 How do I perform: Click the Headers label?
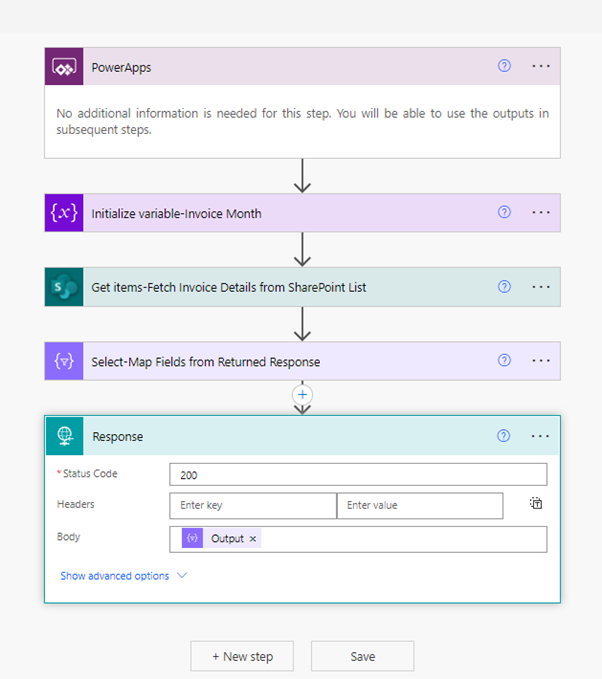[x=76, y=504]
